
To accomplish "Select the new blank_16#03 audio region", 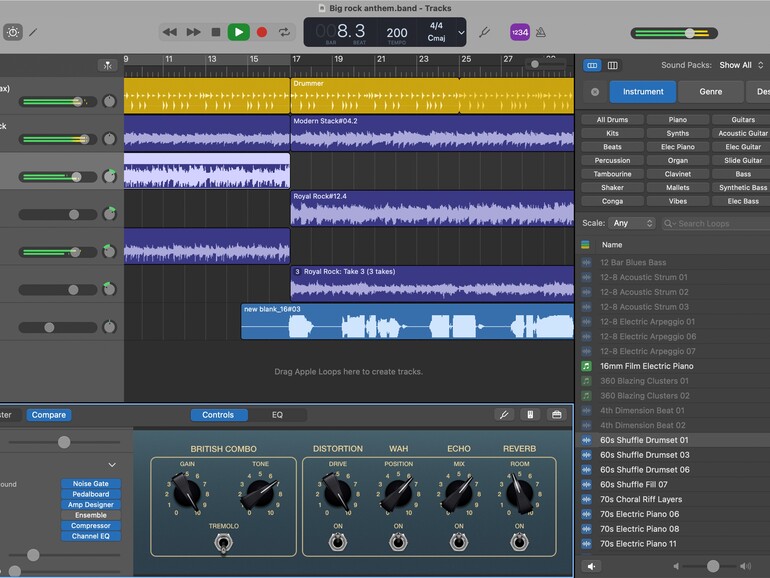I will pyautogui.click(x=407, y=322).
